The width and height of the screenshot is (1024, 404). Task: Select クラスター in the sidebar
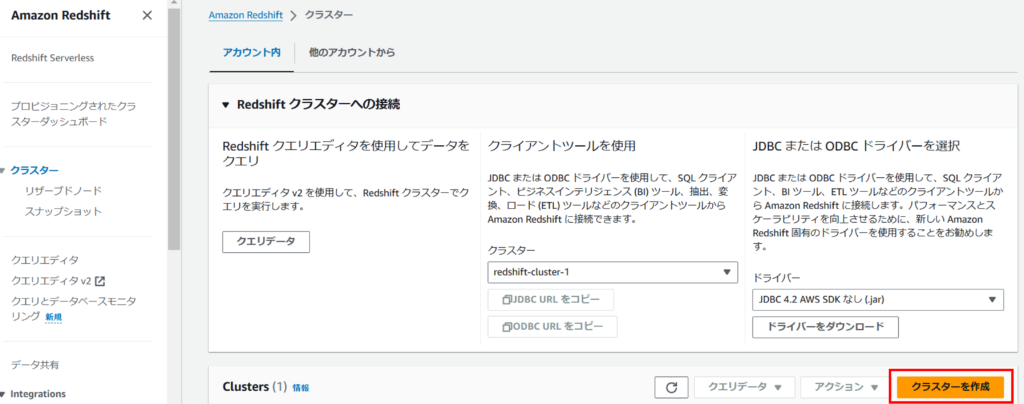[x=35, y=171]
